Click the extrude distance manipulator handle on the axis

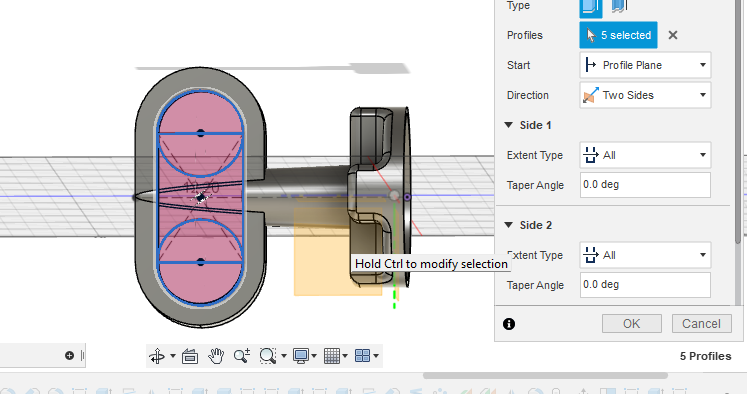click(x=394, y=196)
